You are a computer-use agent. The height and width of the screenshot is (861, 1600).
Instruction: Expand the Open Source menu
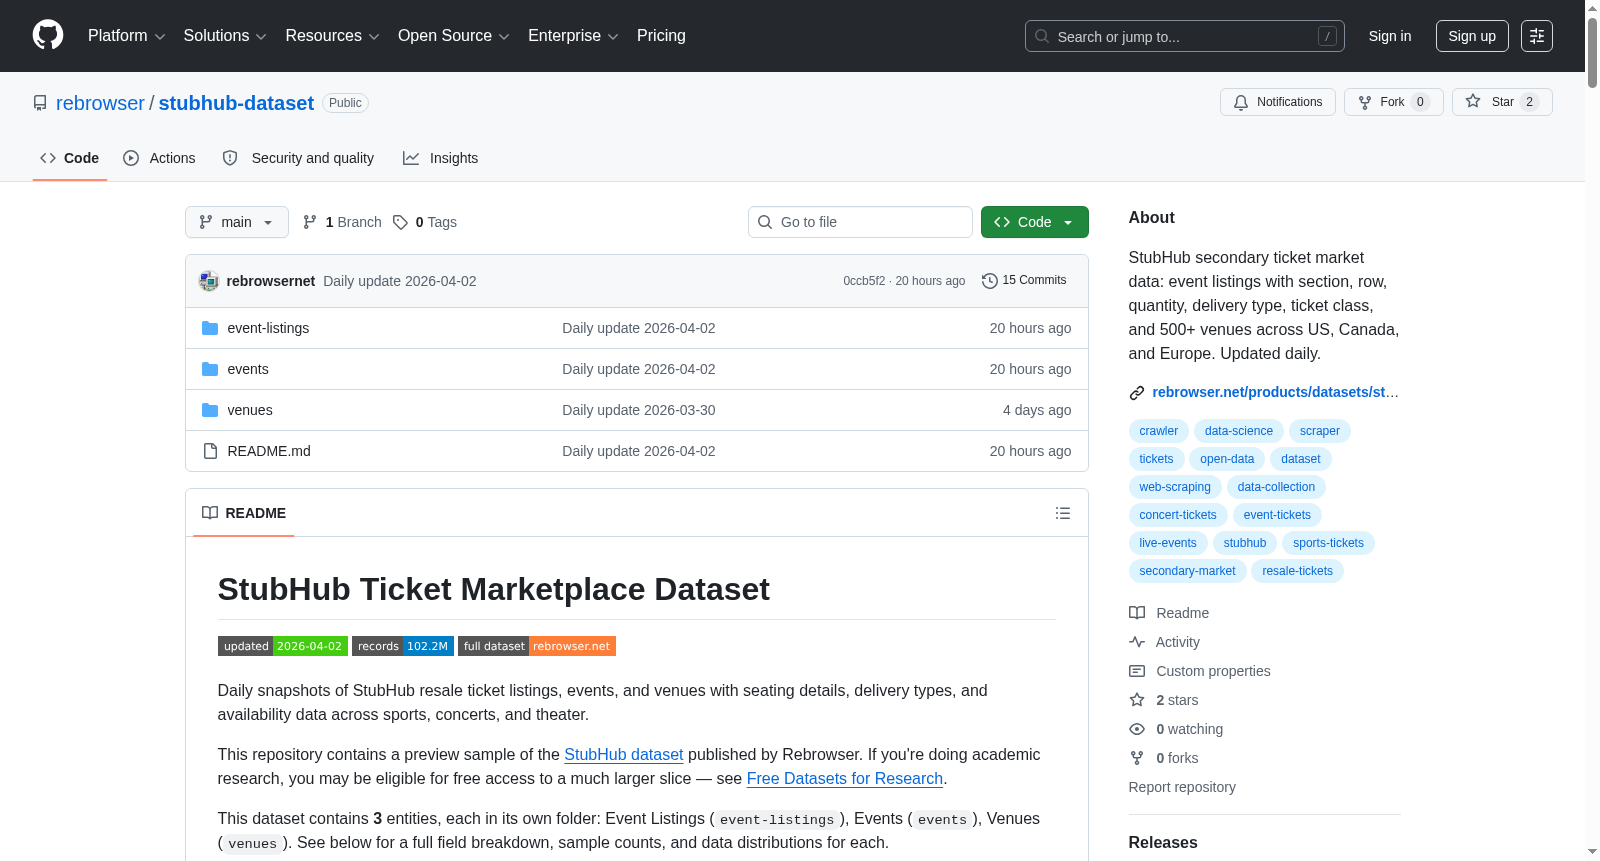coord(454,36)
